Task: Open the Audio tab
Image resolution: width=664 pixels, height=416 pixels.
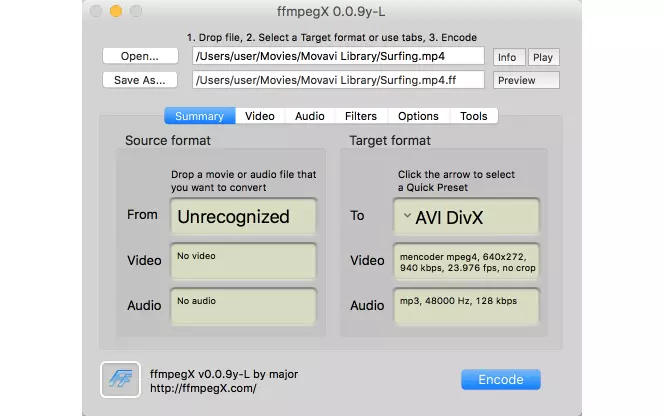Action: (310, 116)
